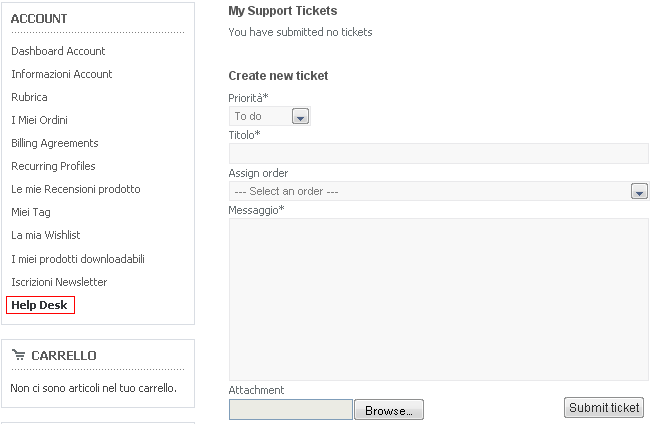Open the Priorità dropdown arrow

[300, 116]
